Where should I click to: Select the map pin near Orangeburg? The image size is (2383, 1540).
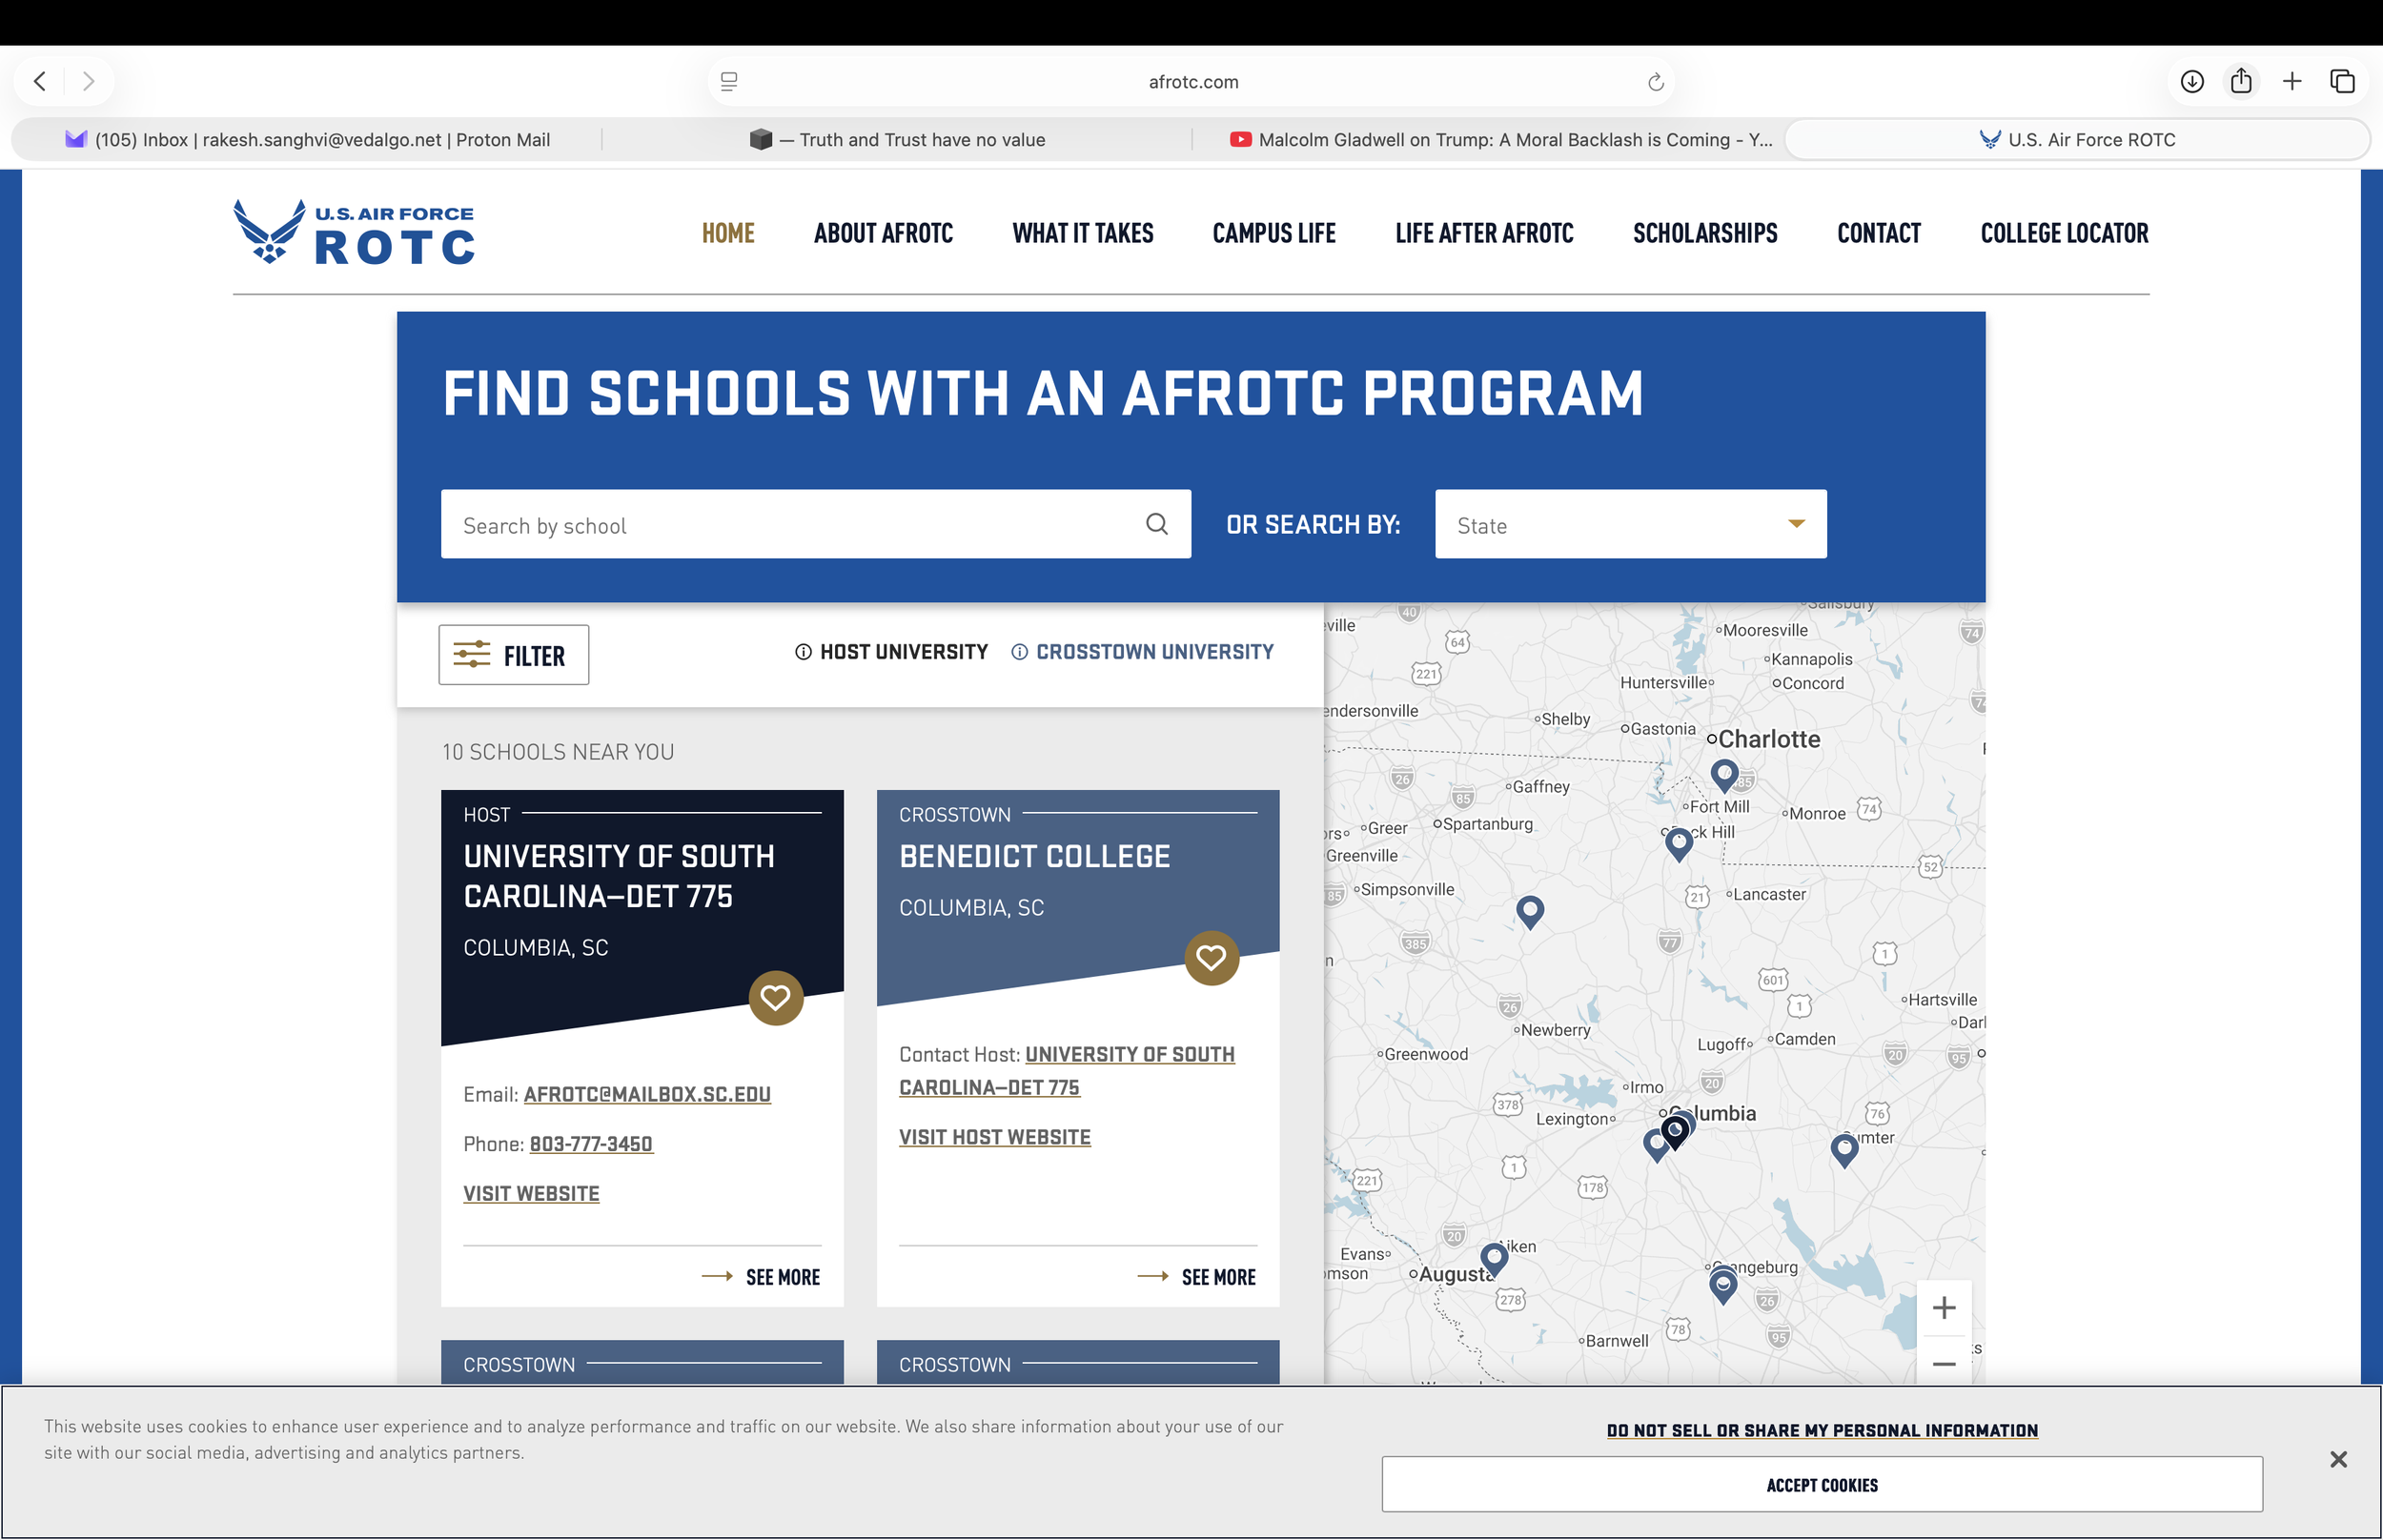pos(1722,1286)
